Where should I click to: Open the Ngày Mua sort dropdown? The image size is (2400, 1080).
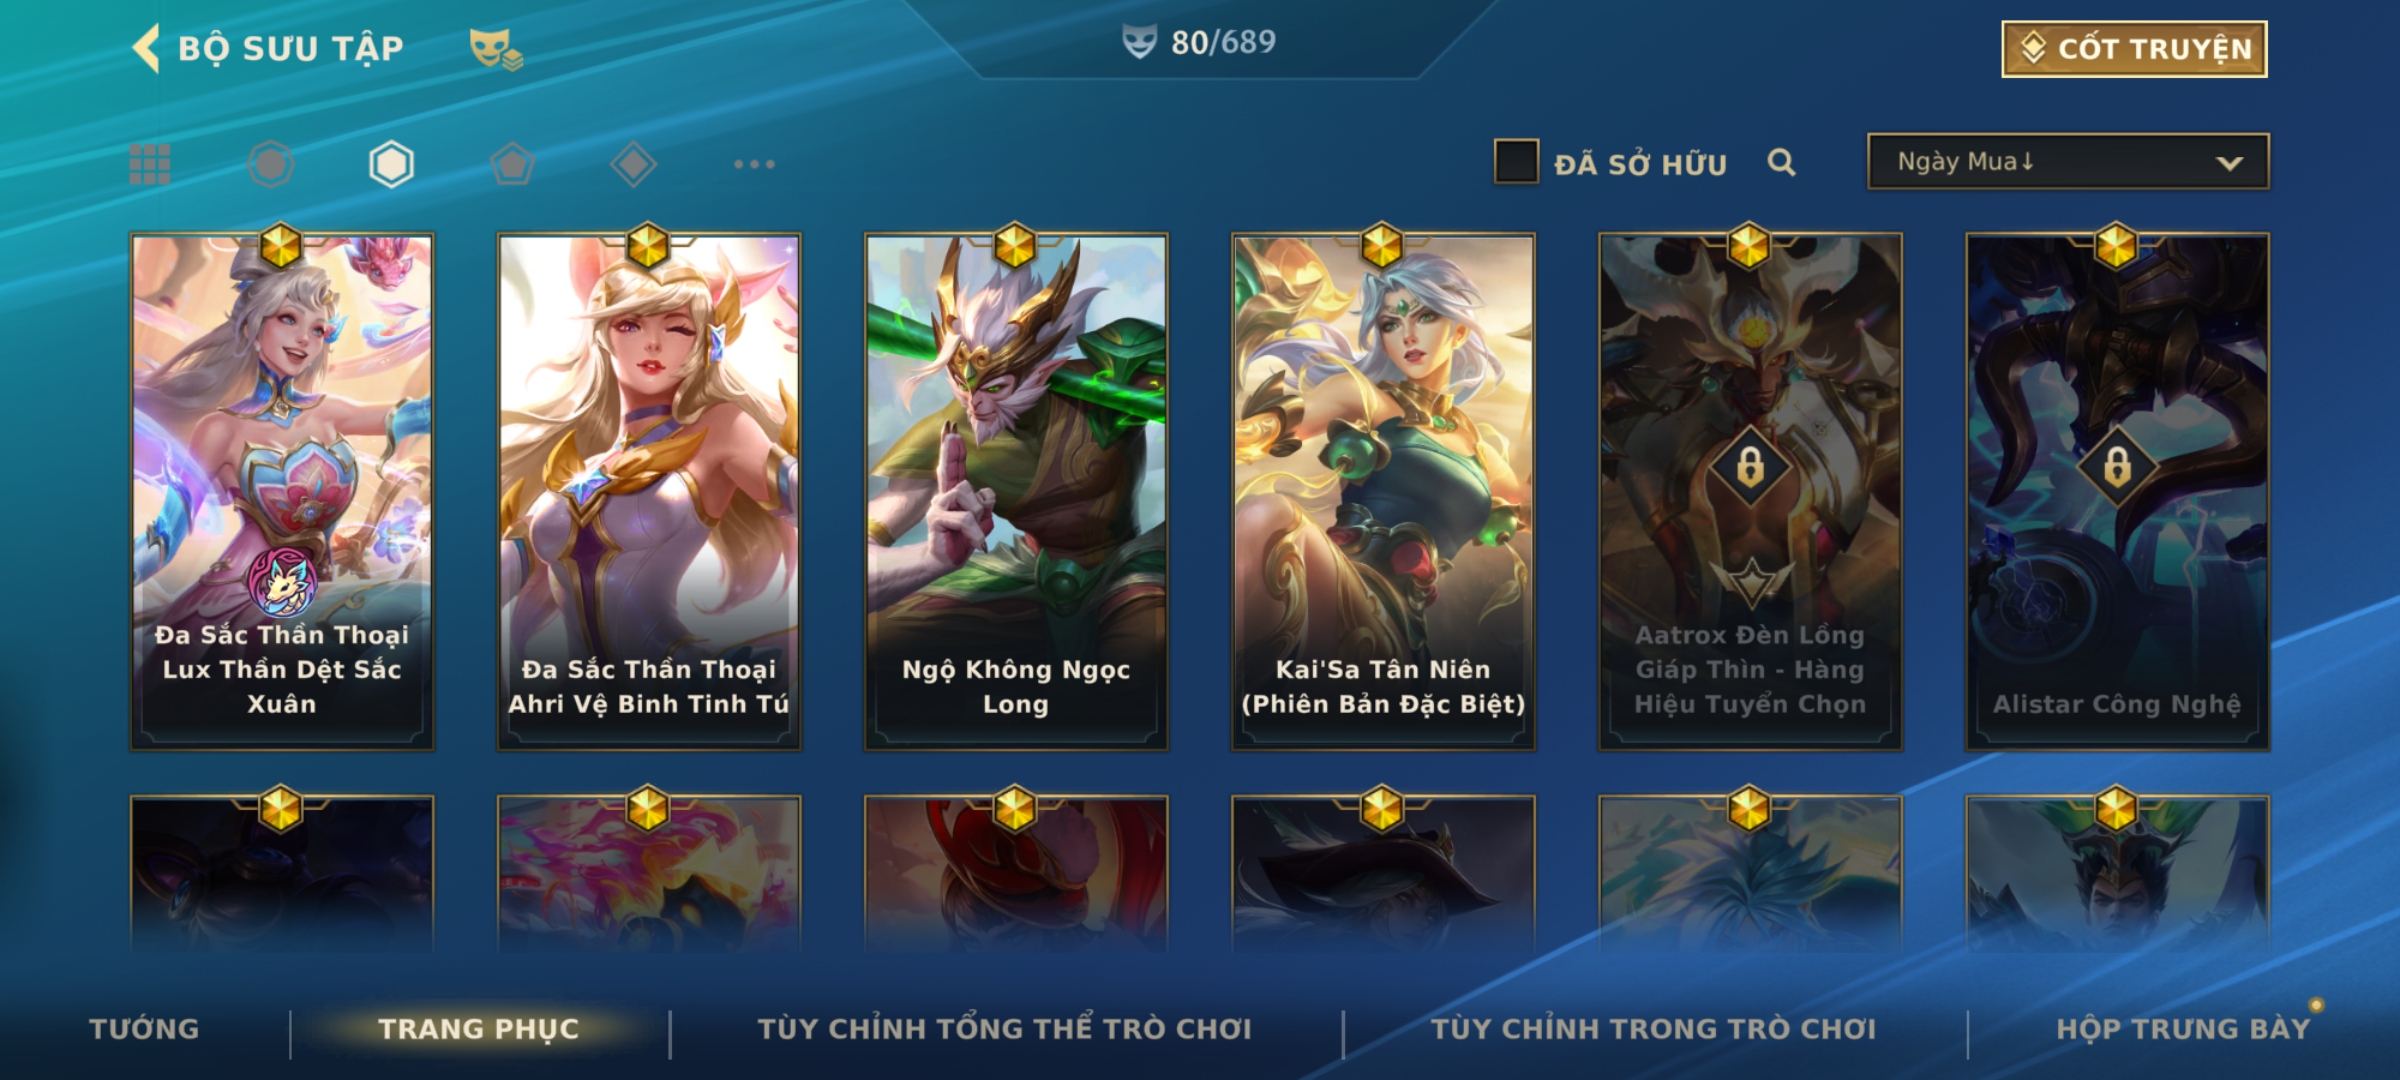point(2068,162)
